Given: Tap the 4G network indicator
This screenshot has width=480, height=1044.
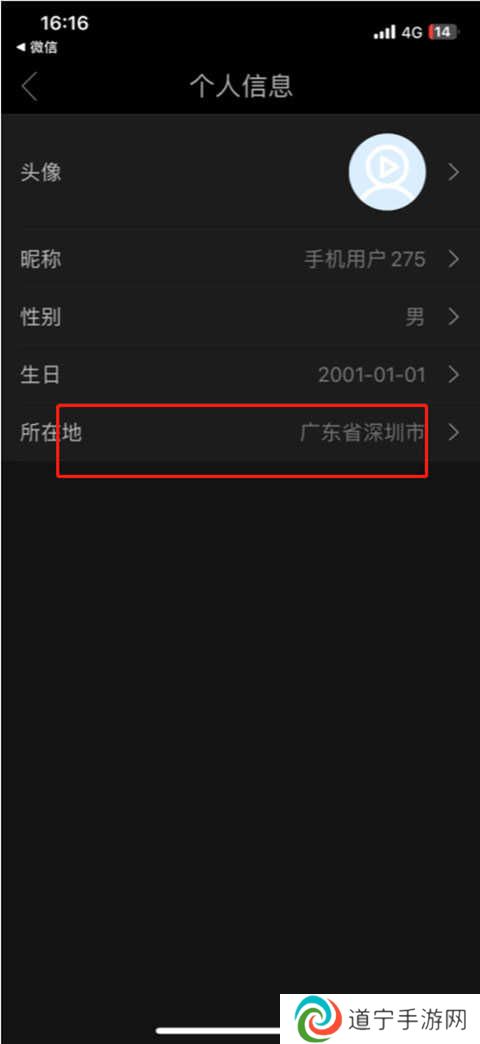Looking at the screenshot, I should 412,32.
